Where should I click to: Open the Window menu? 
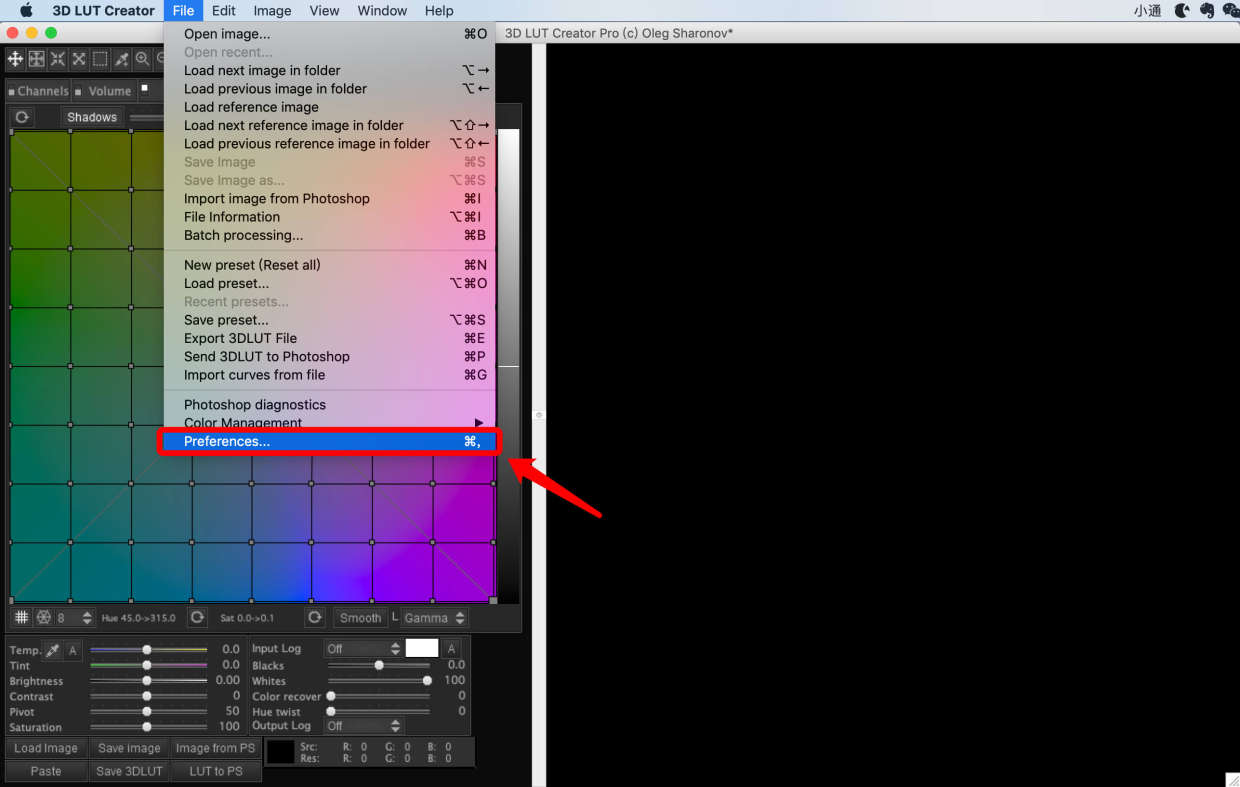click(x=382, y=11)
